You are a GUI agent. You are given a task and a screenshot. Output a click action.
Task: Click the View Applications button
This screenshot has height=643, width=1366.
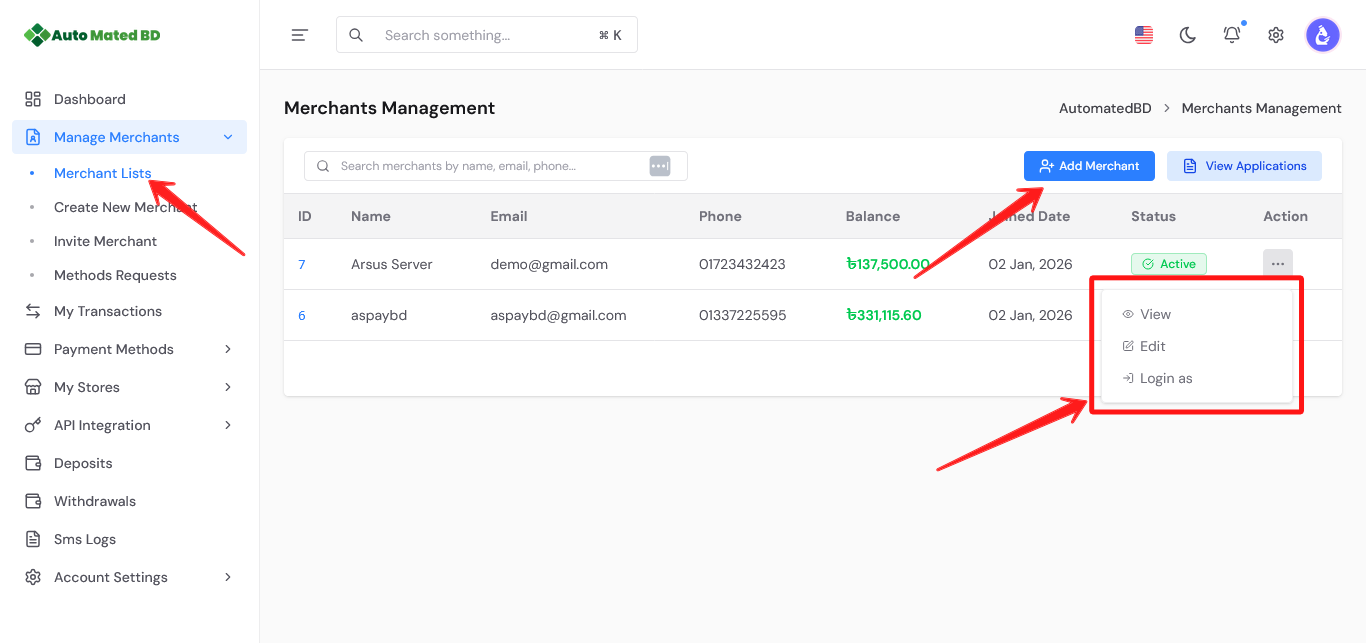pyautogui.click(x=1244, y=166)
